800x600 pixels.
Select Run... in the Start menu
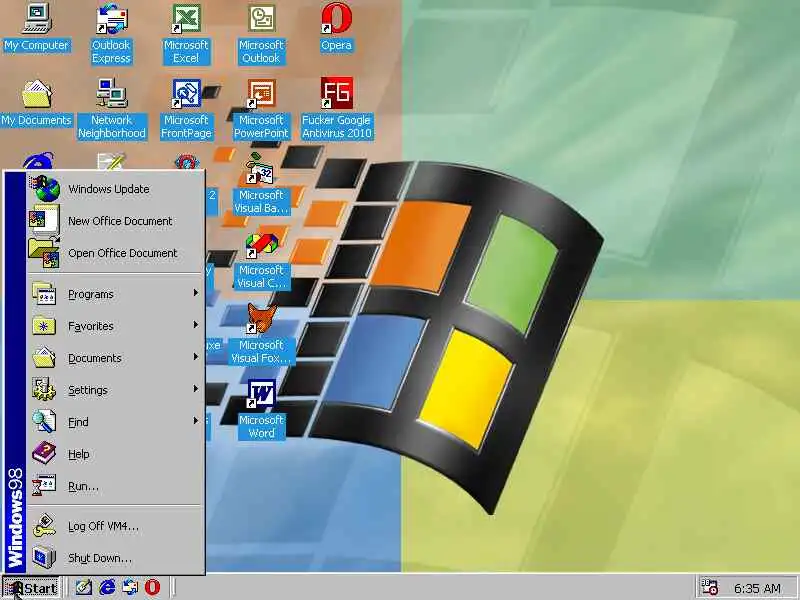(116, 486)
